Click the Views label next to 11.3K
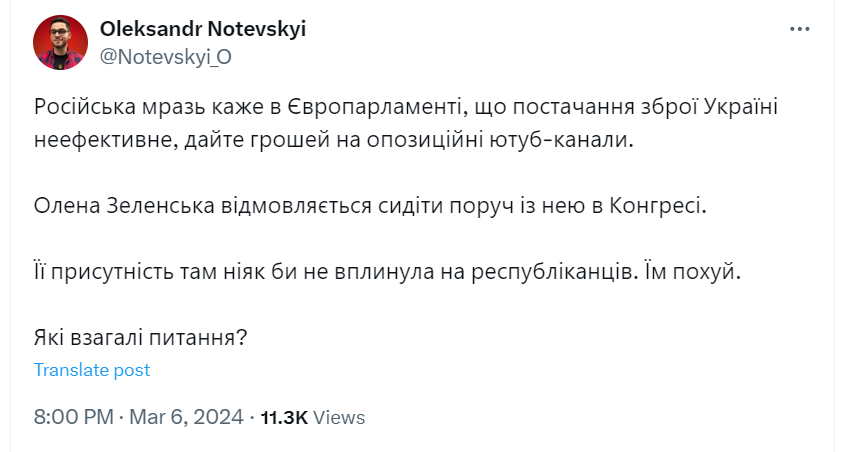The width and height of the screenshot is (842, 452). tap(339, 418)
